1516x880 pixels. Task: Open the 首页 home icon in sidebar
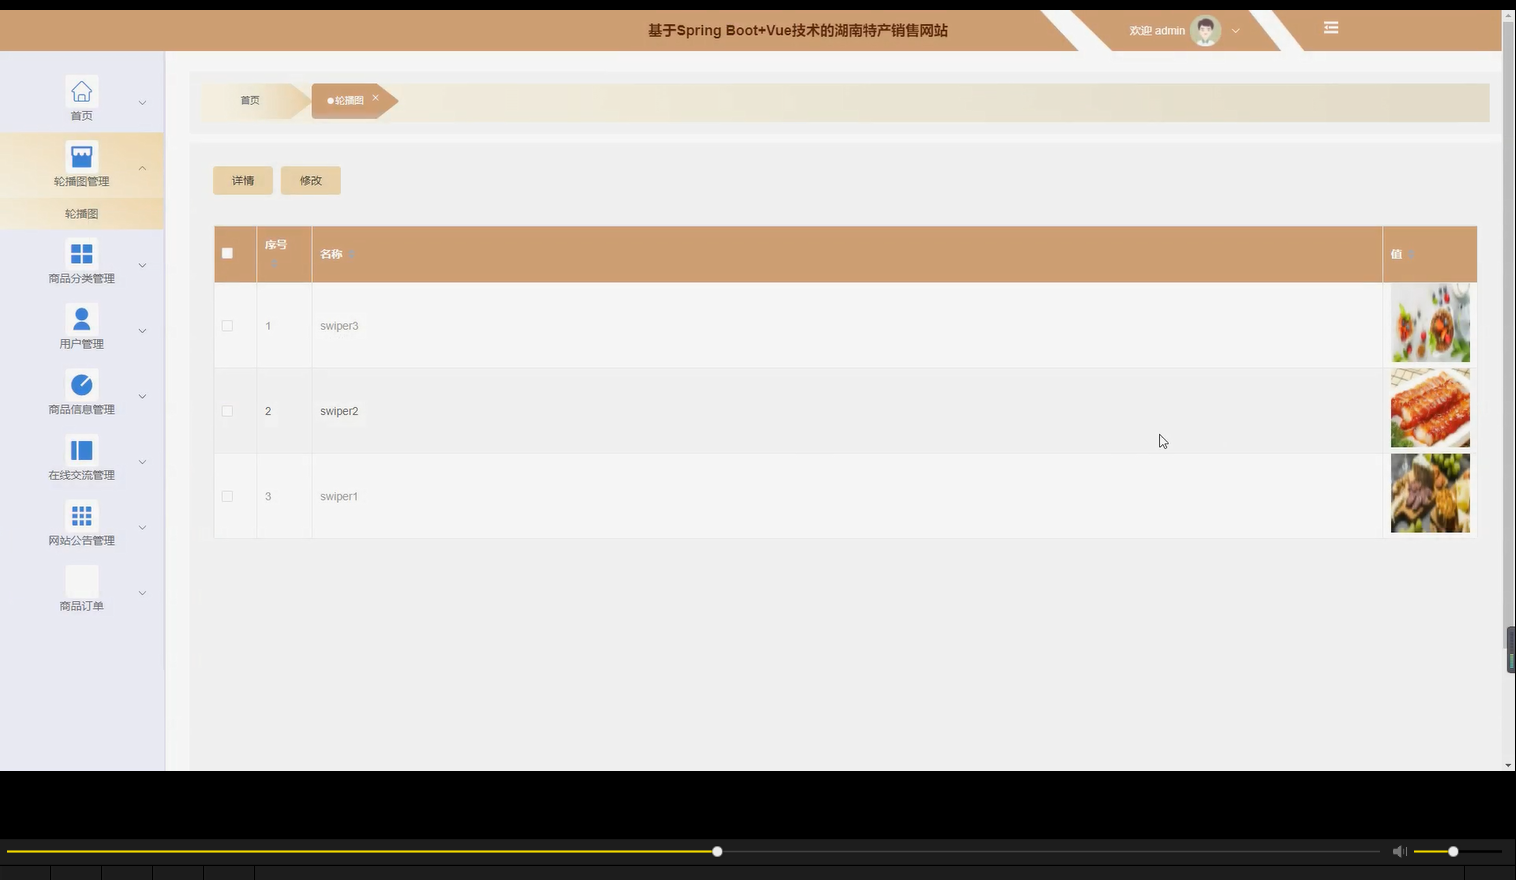[82, 91]
